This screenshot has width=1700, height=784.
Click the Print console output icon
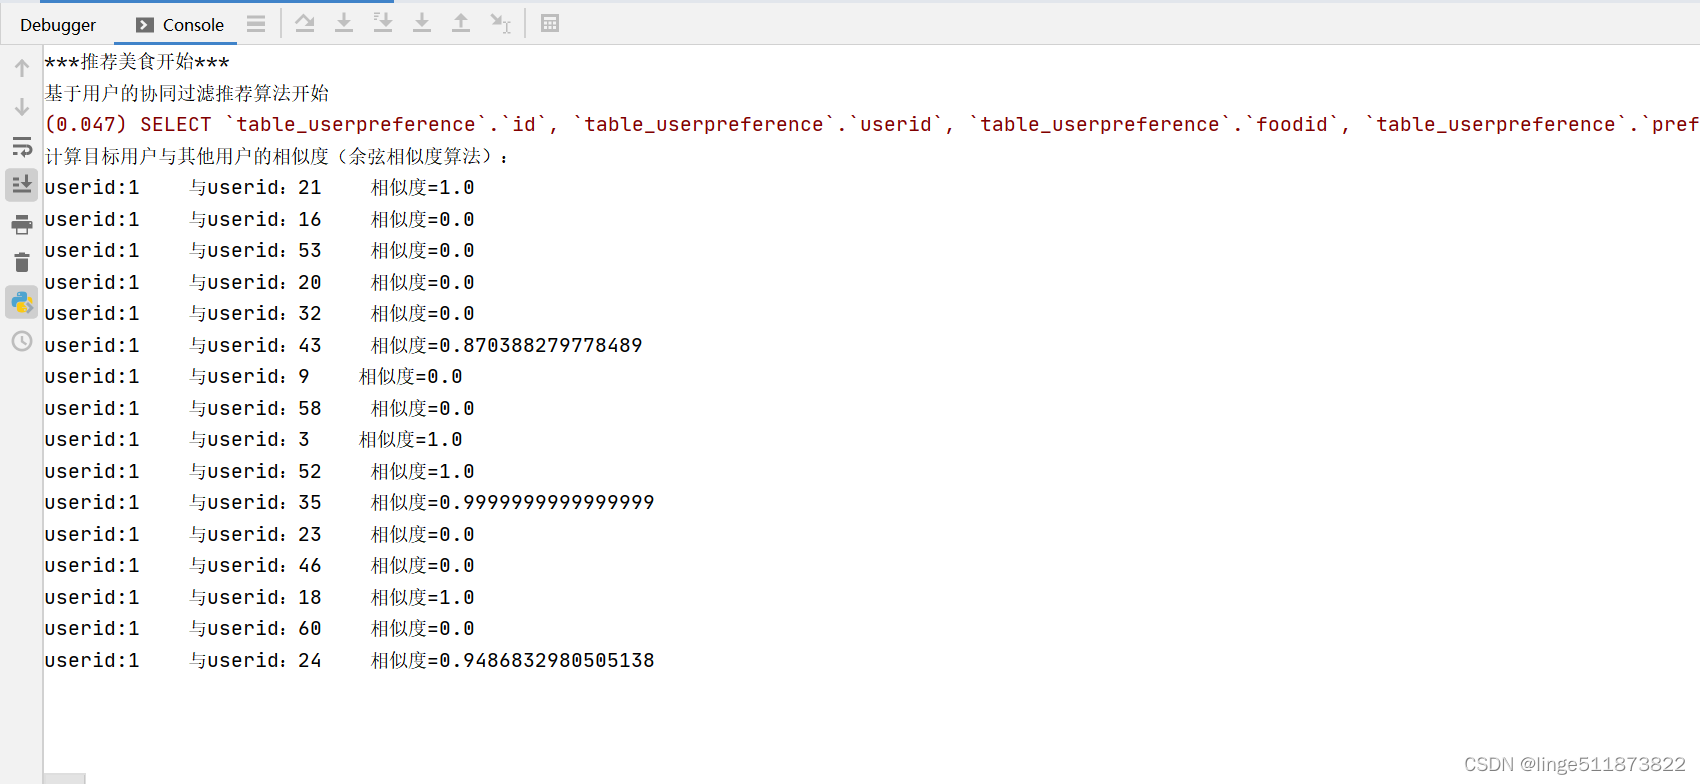pos(22,224)
